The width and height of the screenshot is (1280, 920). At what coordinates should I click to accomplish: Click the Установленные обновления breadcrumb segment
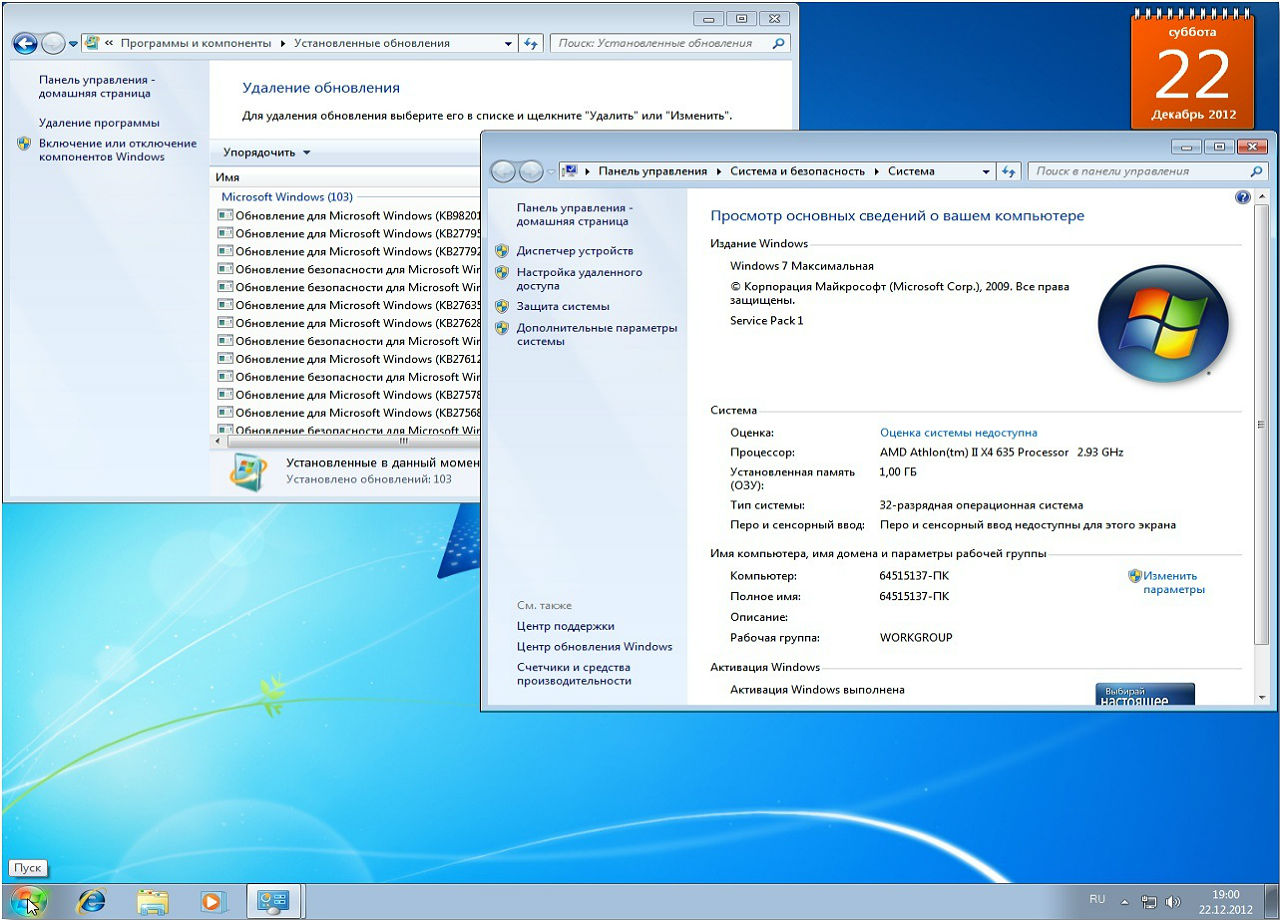[x=371, y=43]
